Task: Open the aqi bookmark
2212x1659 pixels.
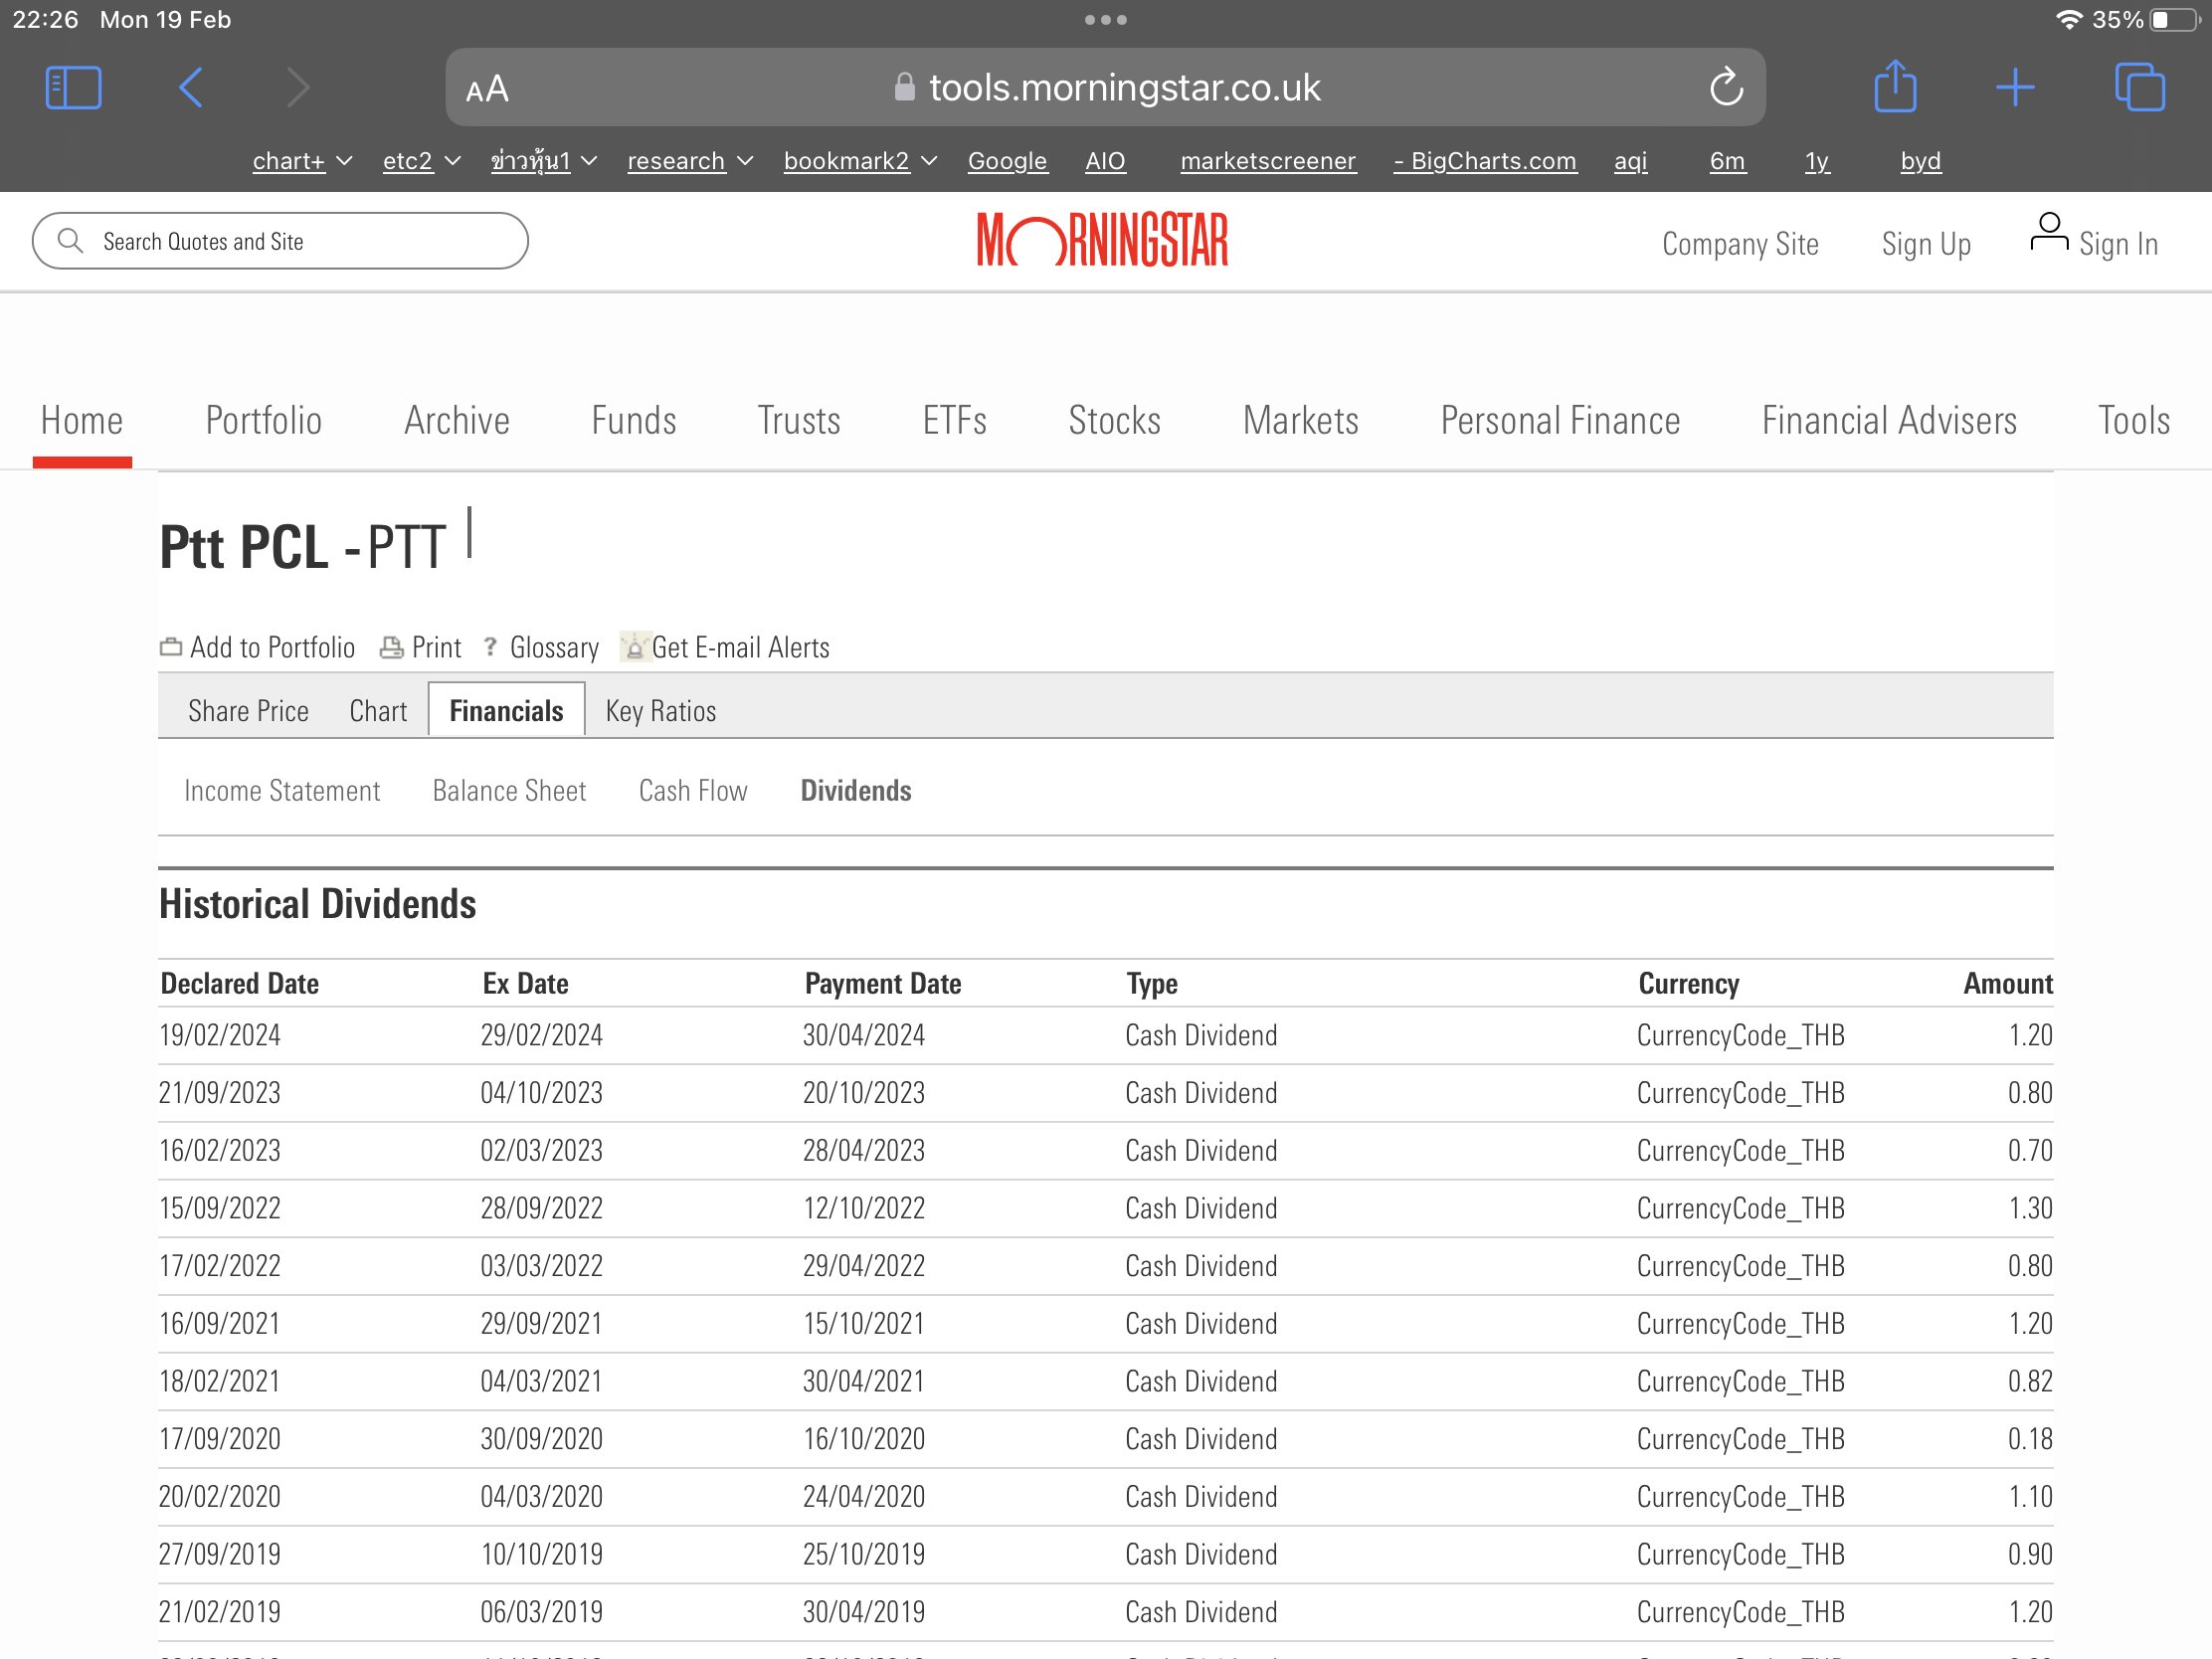Action: point(1630,161)
